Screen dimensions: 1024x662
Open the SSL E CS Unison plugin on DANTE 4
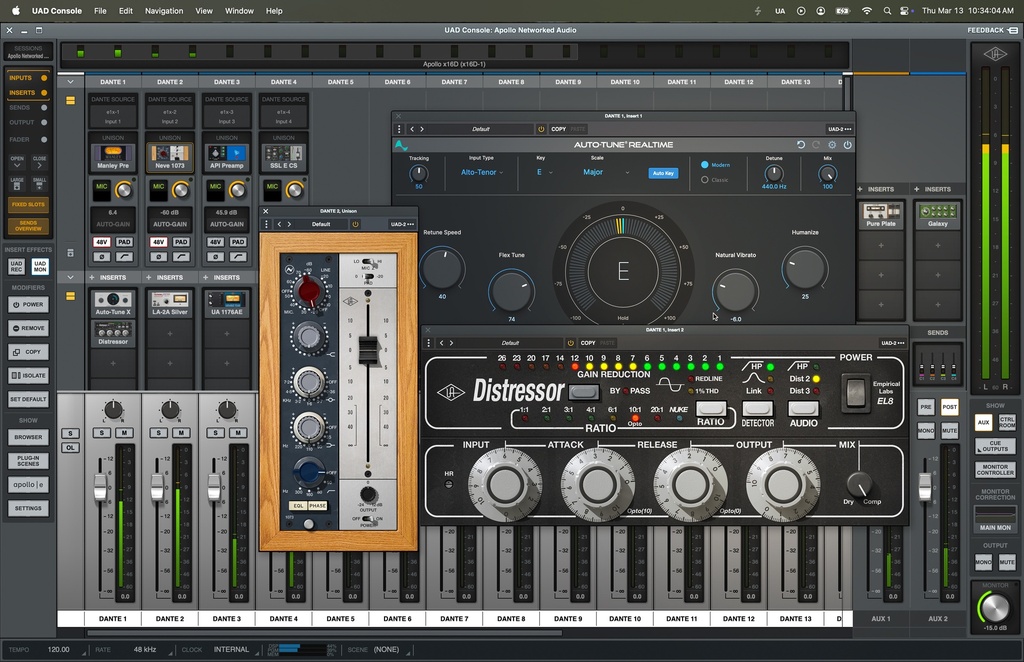[x=283, y=157]
